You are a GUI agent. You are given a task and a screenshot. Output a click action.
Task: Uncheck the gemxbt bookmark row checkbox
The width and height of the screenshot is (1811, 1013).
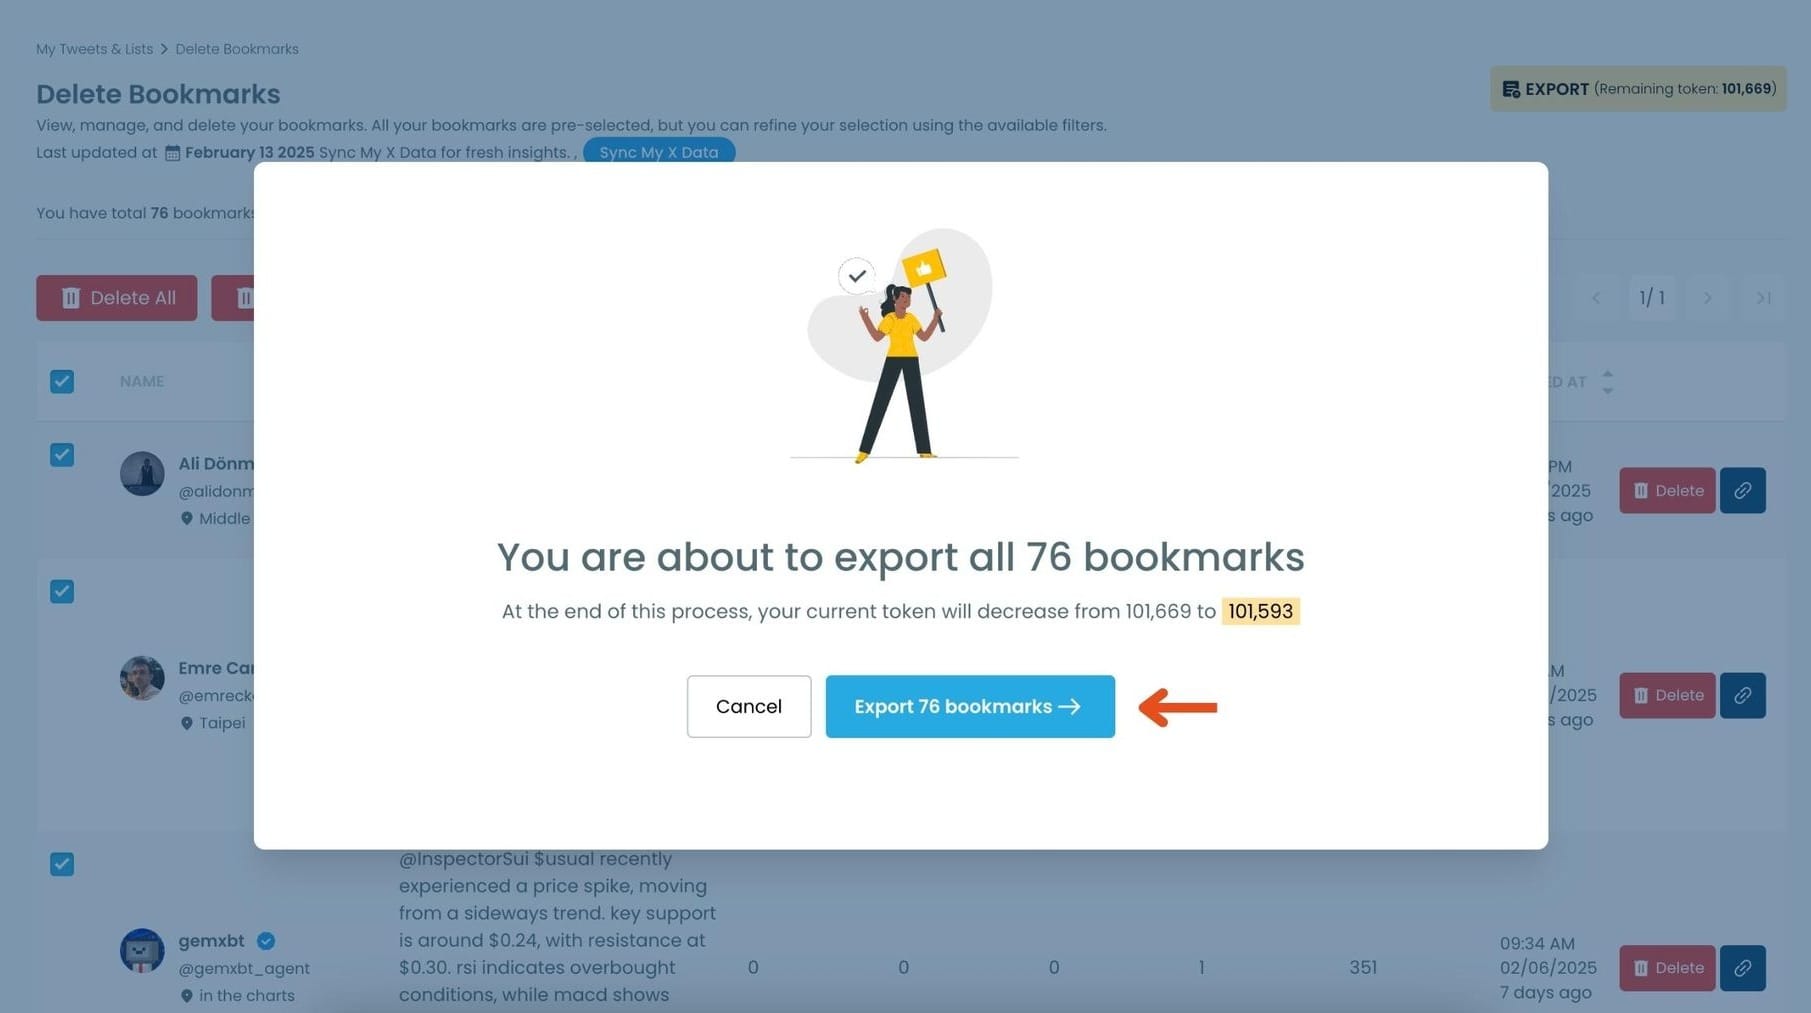click(62, 864)
